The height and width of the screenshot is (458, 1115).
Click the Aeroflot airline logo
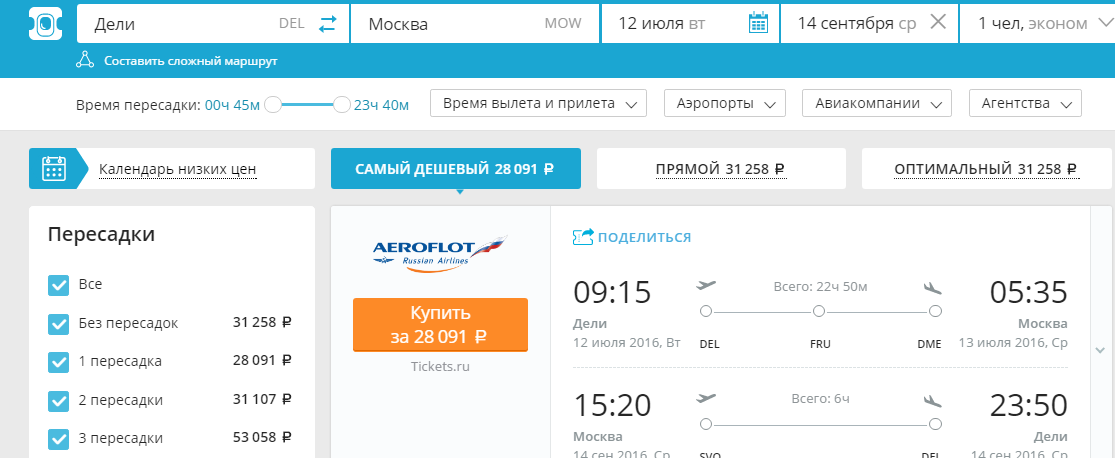tap(440, 250)
